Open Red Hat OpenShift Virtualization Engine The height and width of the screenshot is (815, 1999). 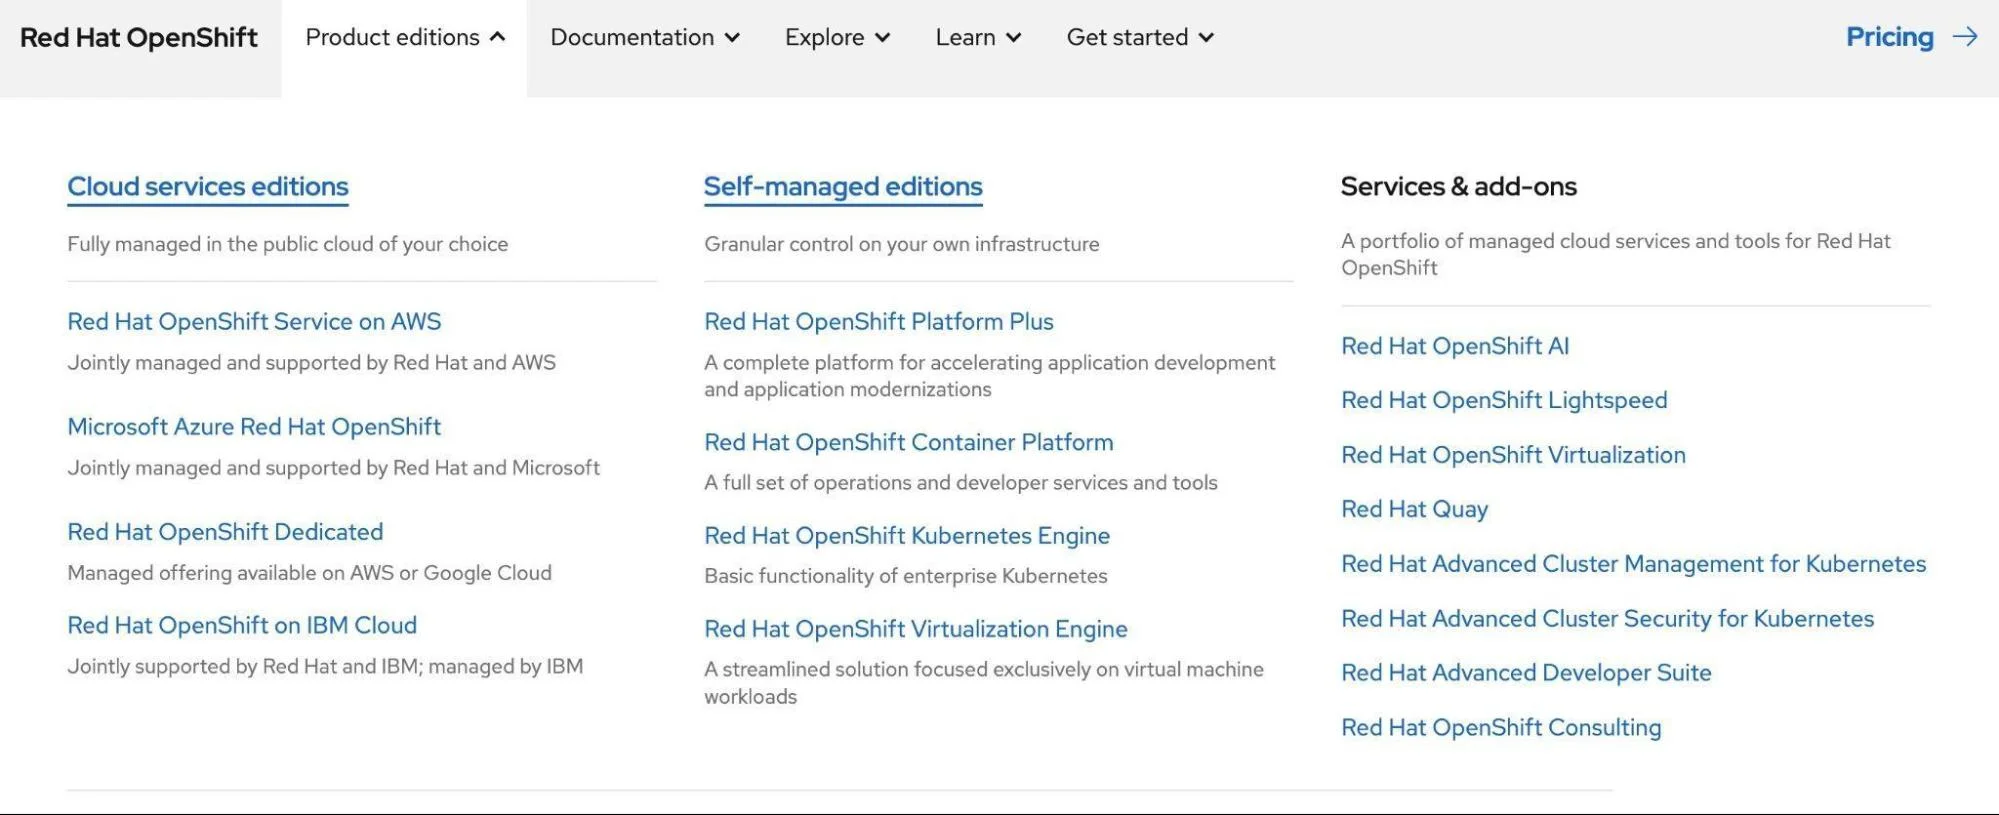tap(916, 629)
